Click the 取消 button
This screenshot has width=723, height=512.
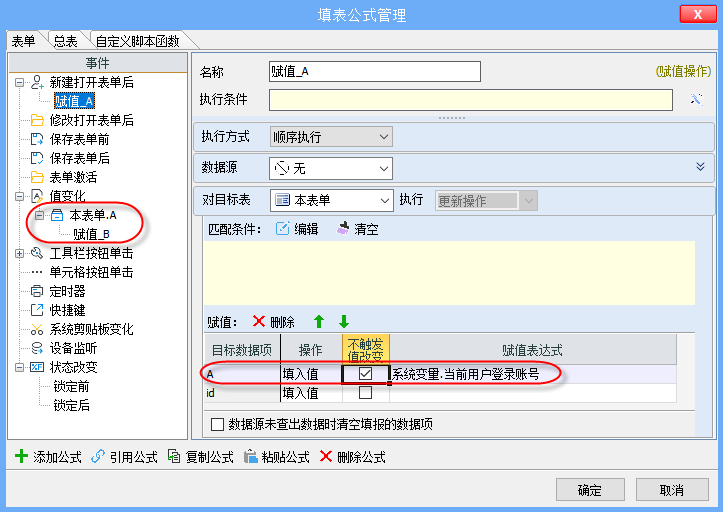[672, 490]
